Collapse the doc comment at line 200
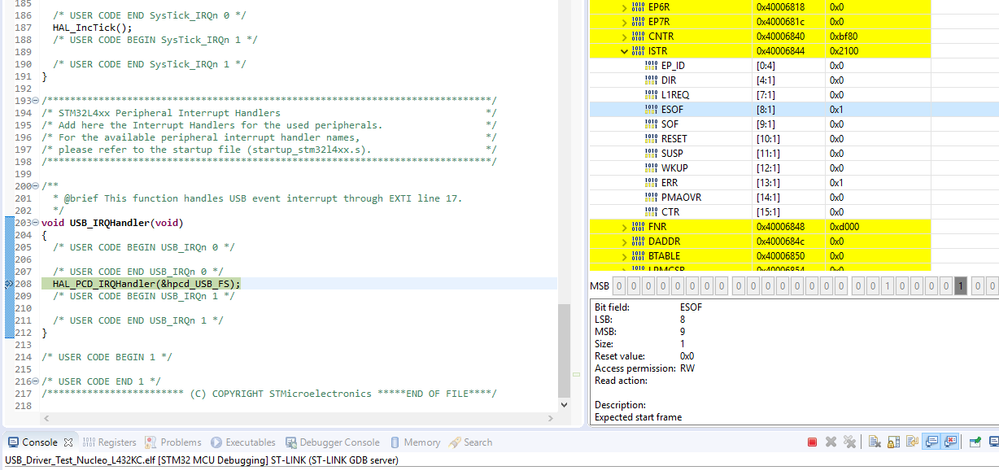 tap(36, 187)
